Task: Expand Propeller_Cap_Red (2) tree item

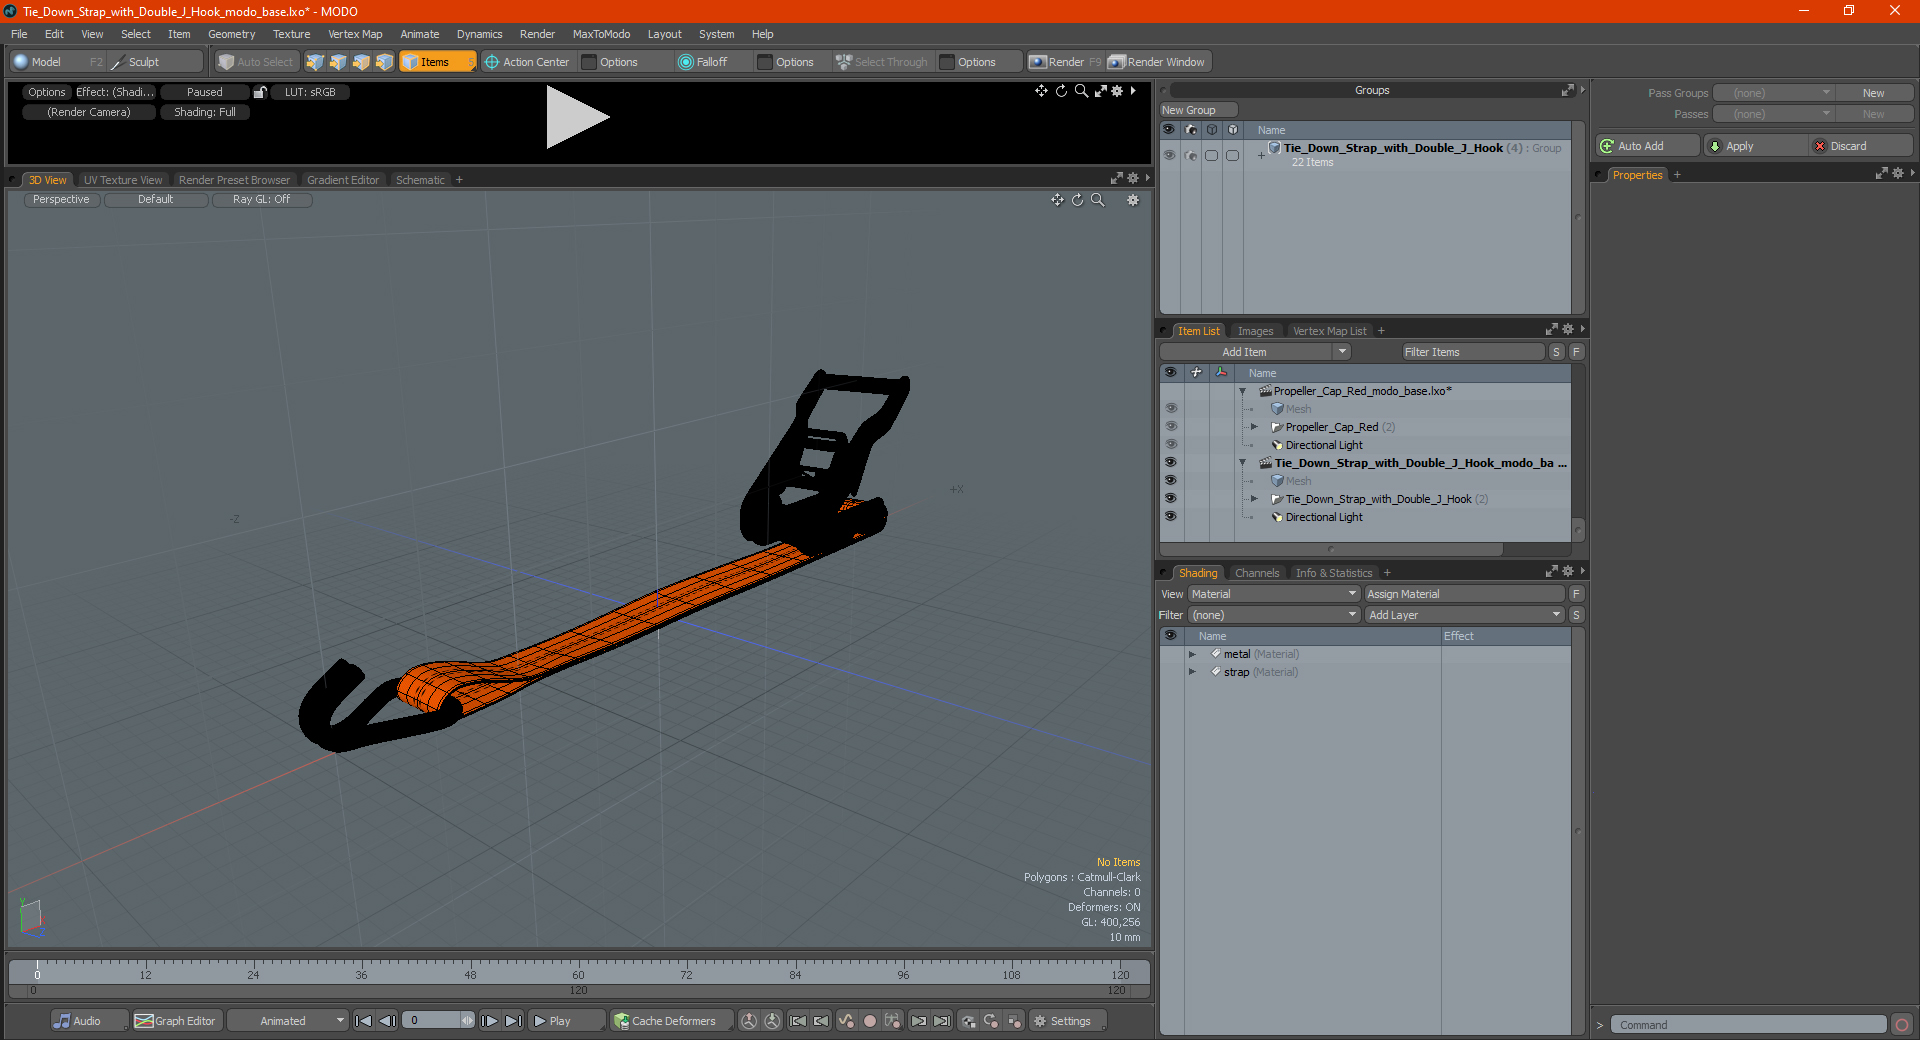Action: [x=1254, y=427]
